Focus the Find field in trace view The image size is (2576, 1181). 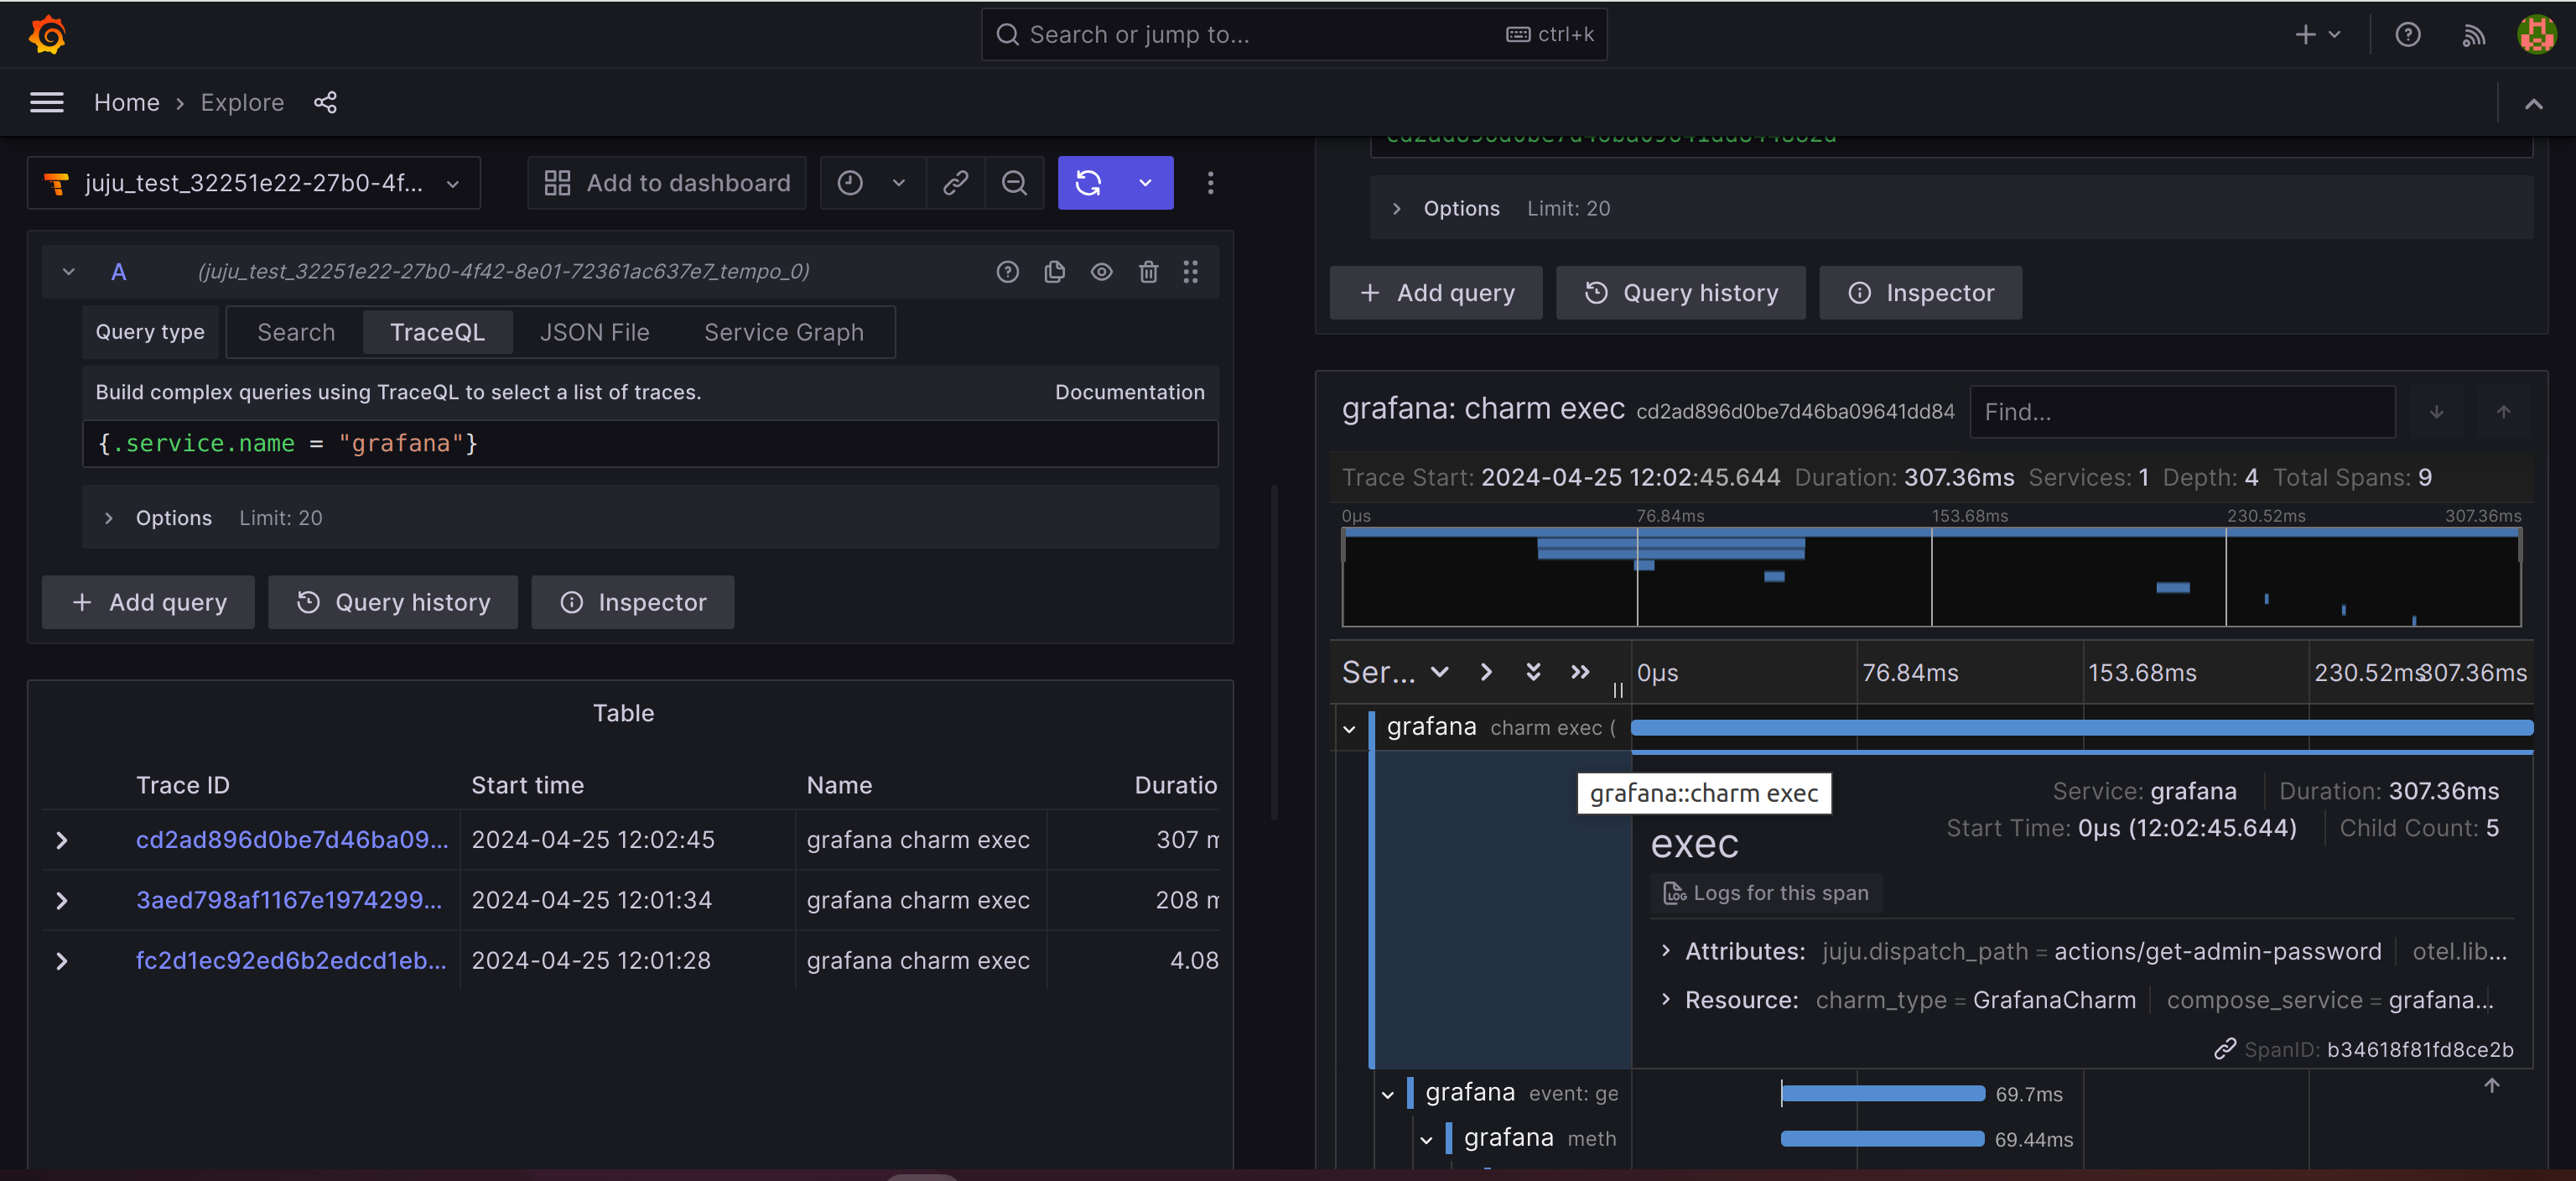coord(2181,412)
